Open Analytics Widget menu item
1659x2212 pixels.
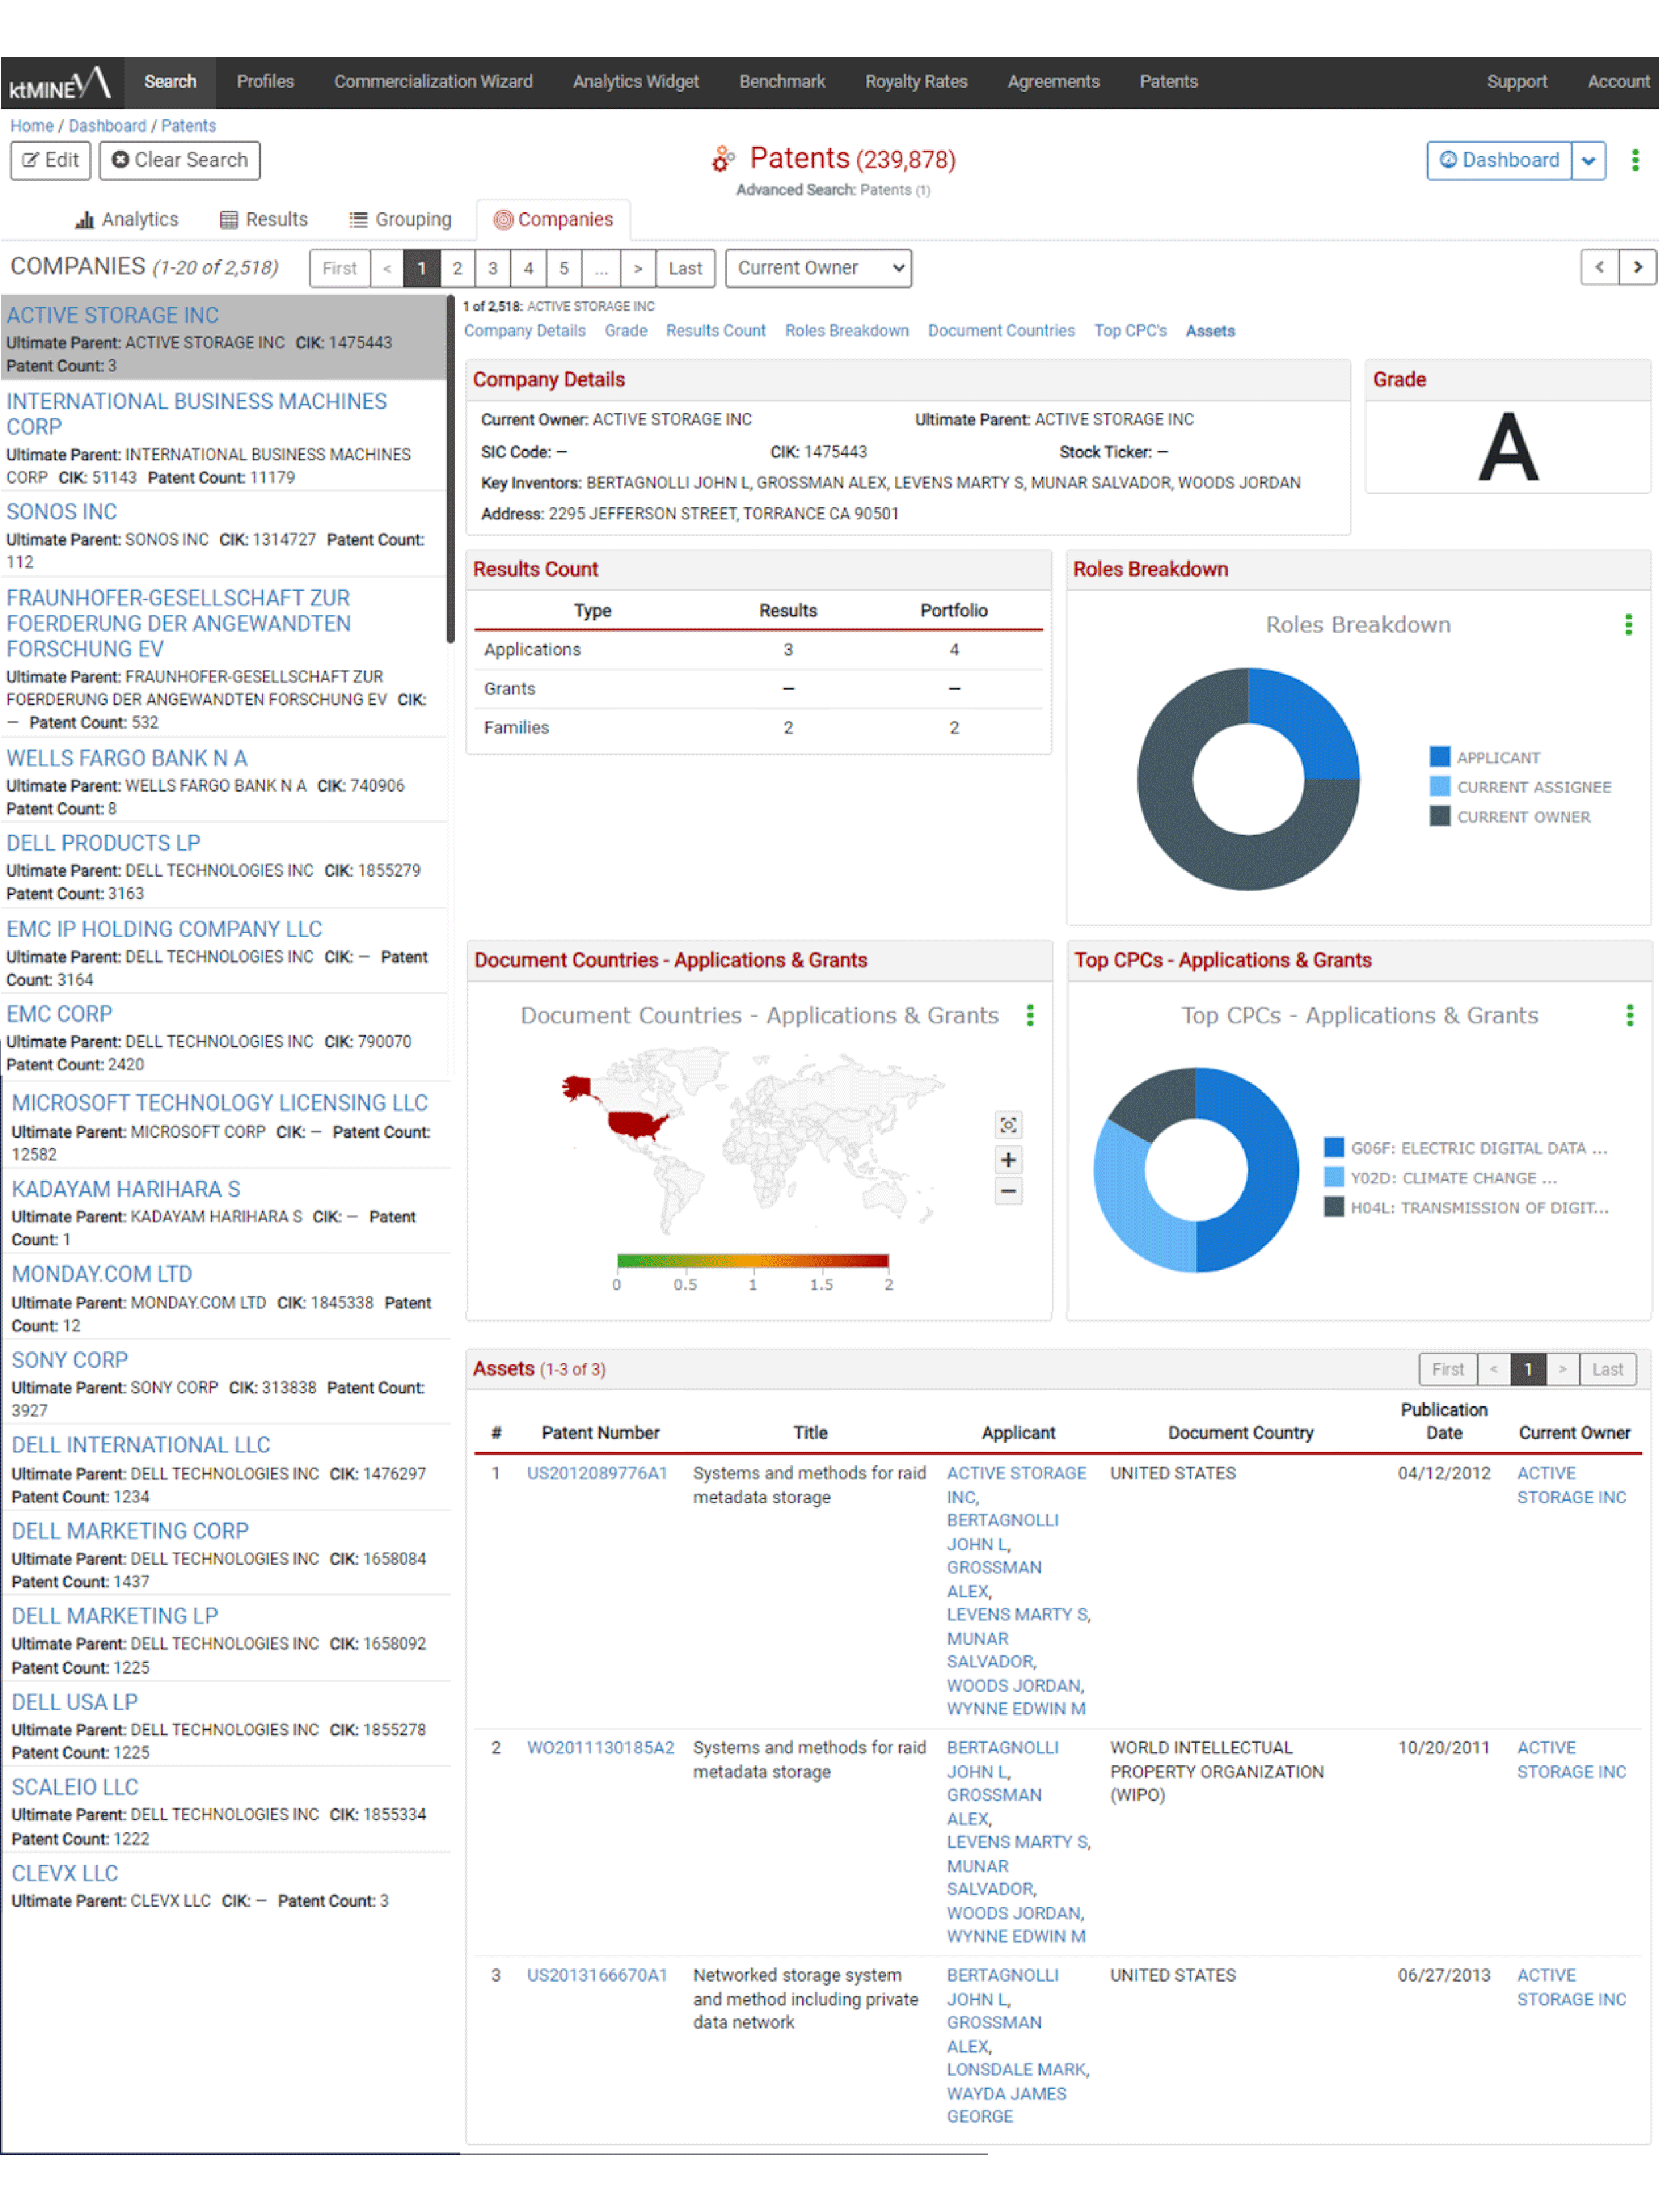pyautogui.click(x=635, y=82)
